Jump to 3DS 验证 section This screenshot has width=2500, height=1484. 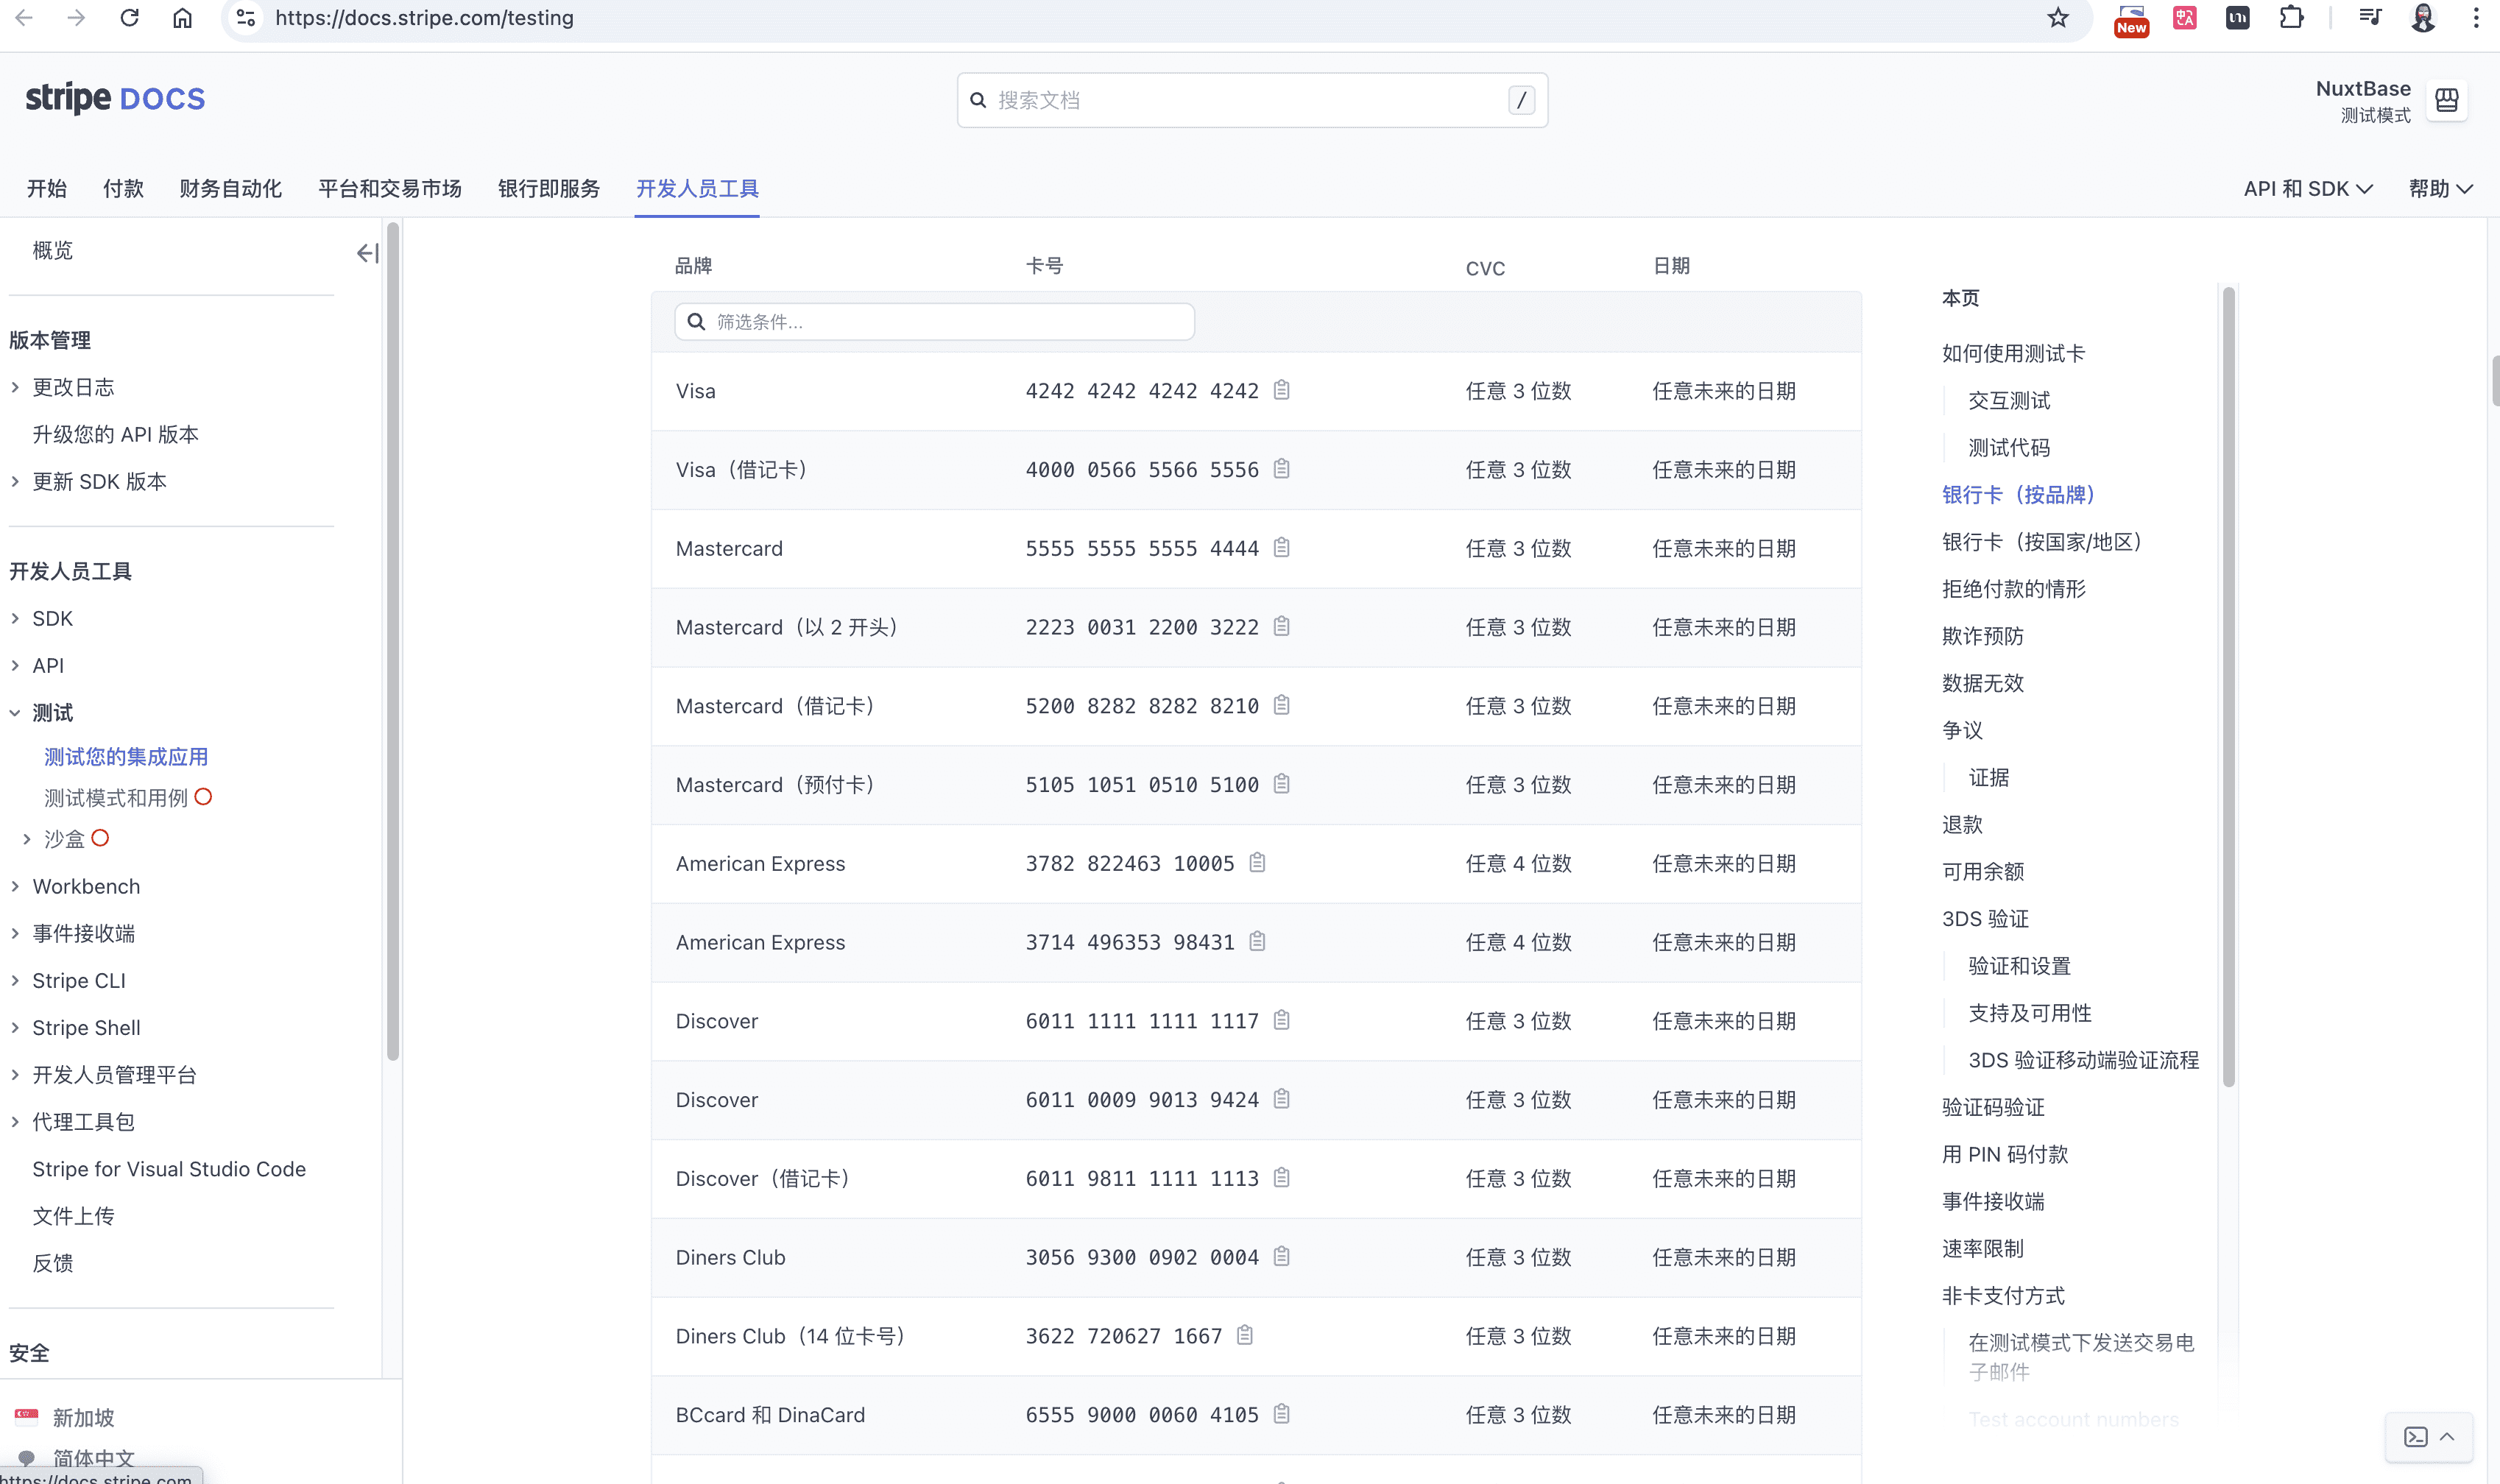point(1985,919)
